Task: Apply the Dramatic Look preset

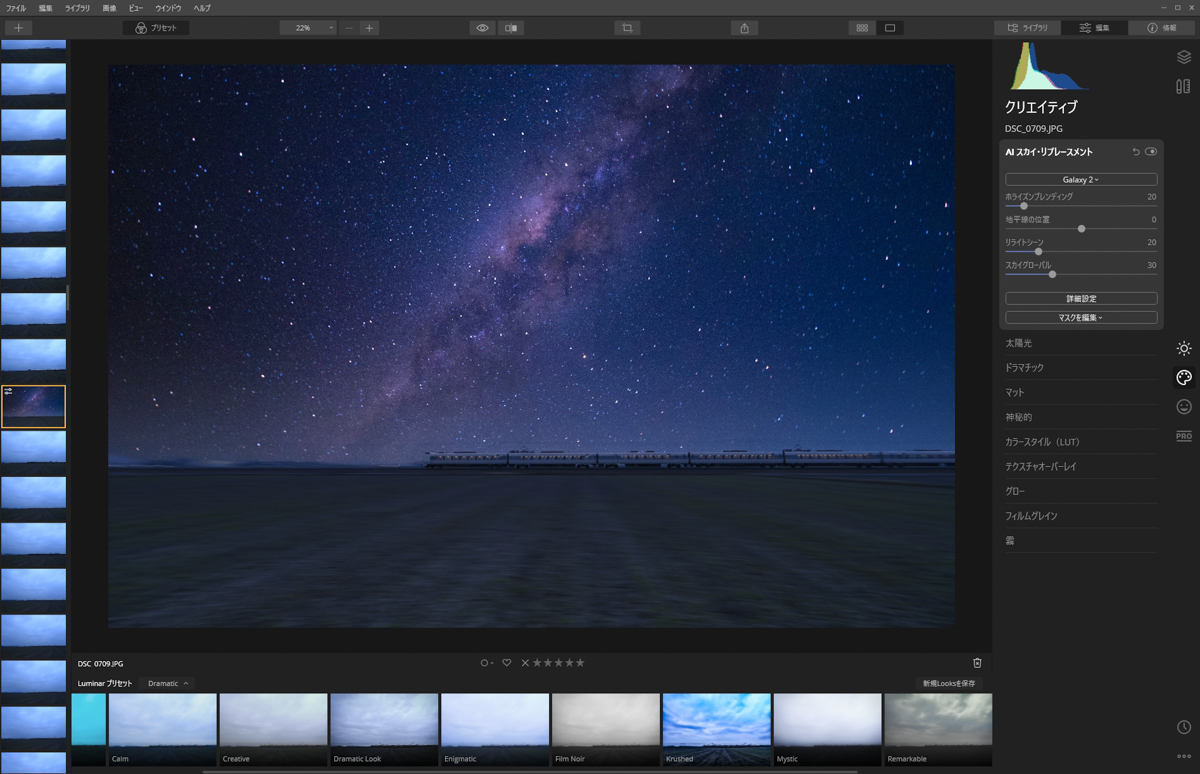Action: point(384,730)
